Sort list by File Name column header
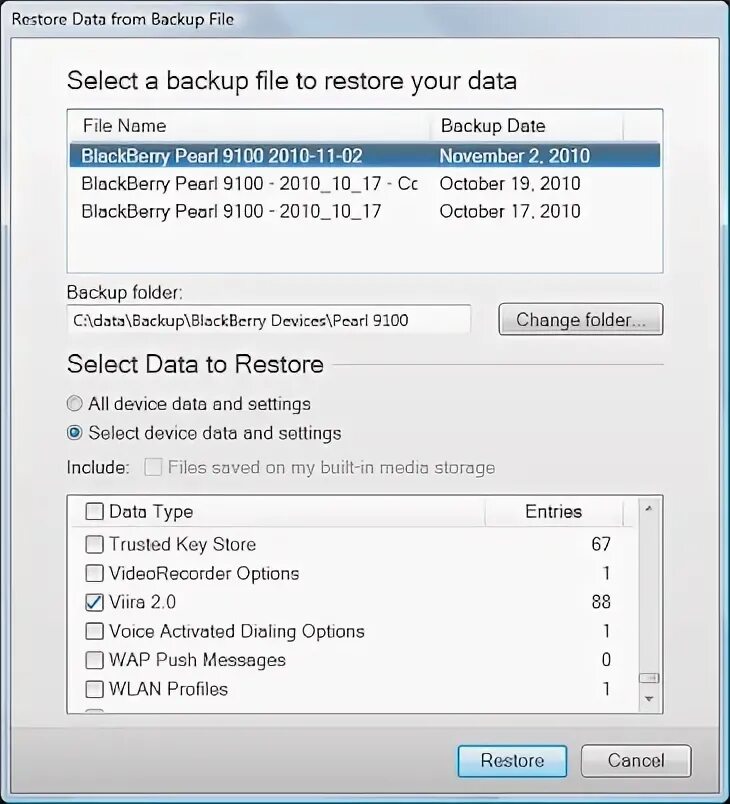The width and height of the screenshot is (730, 804). [x=249, y=126]
